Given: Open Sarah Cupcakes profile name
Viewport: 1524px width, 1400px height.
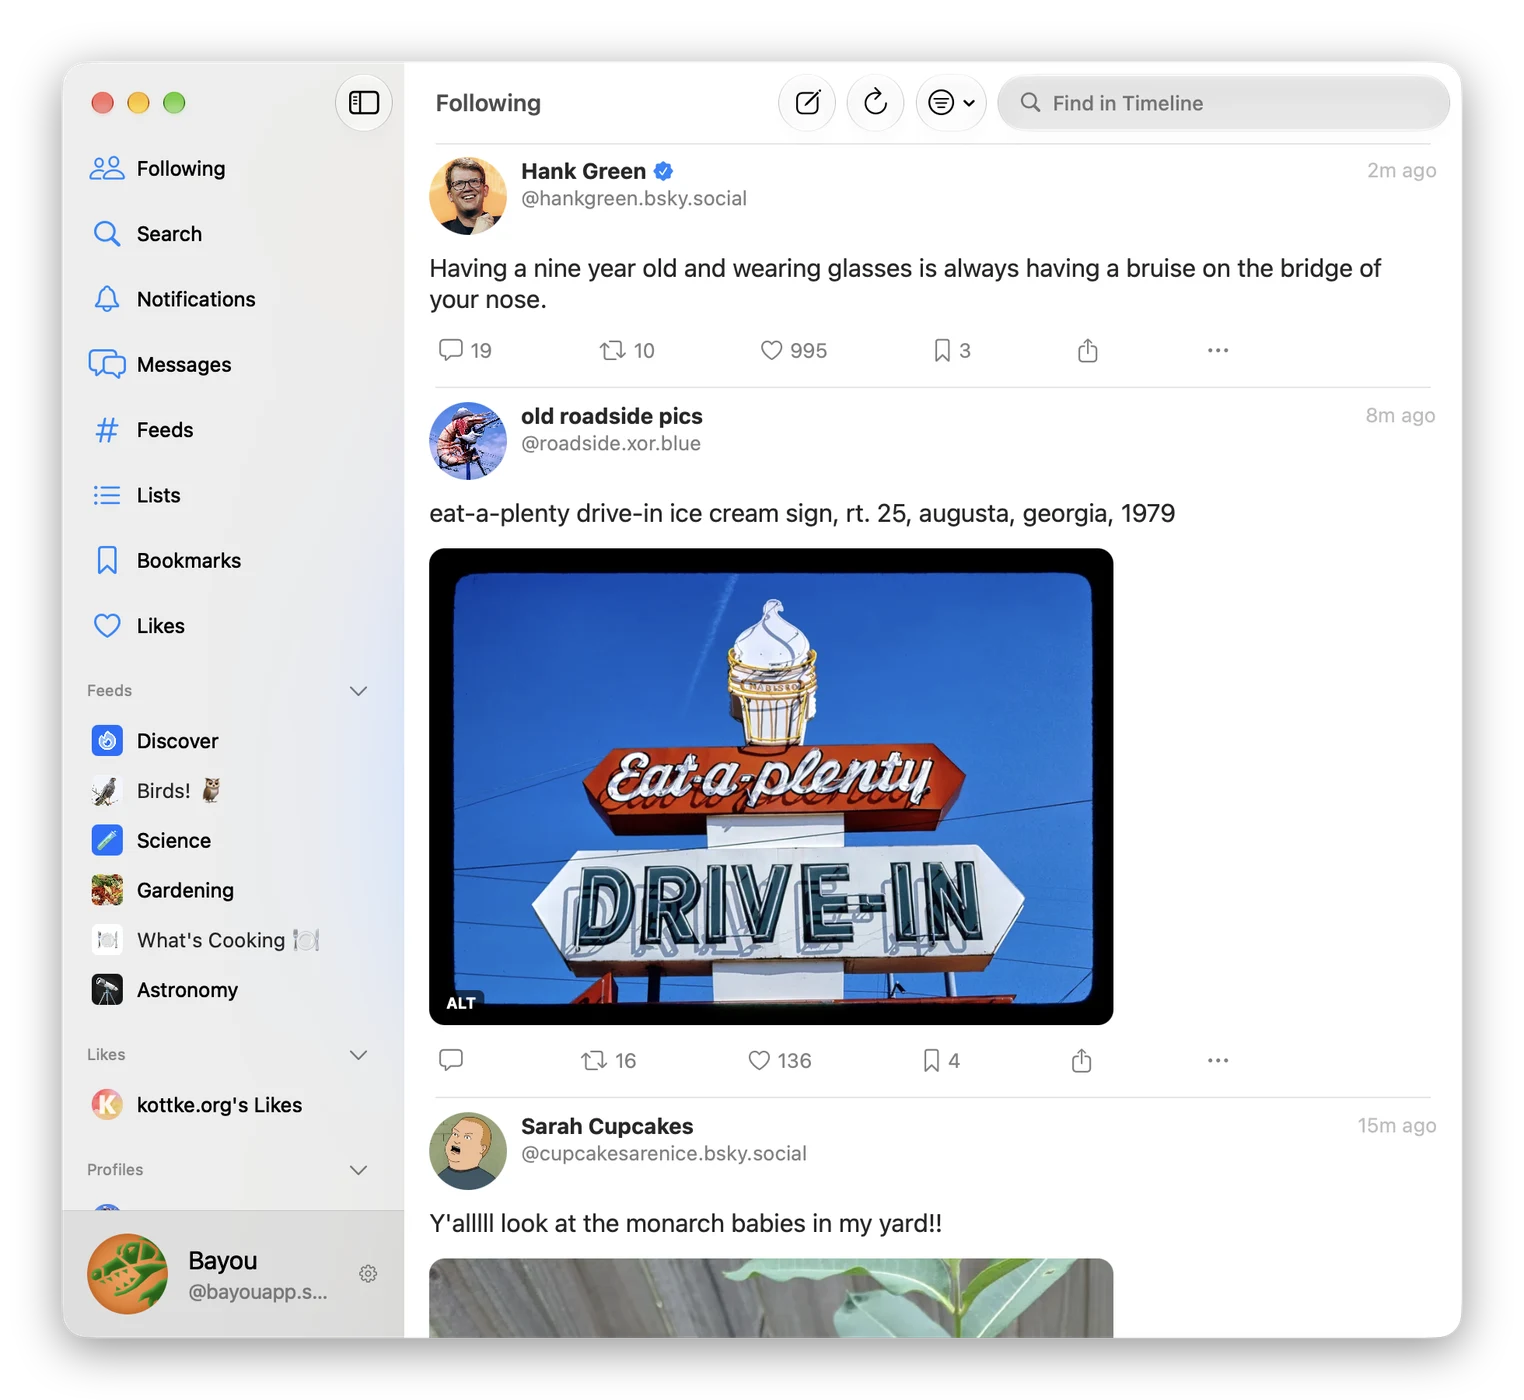Looking at the screenshot, I should click(x=607, y=1126).
